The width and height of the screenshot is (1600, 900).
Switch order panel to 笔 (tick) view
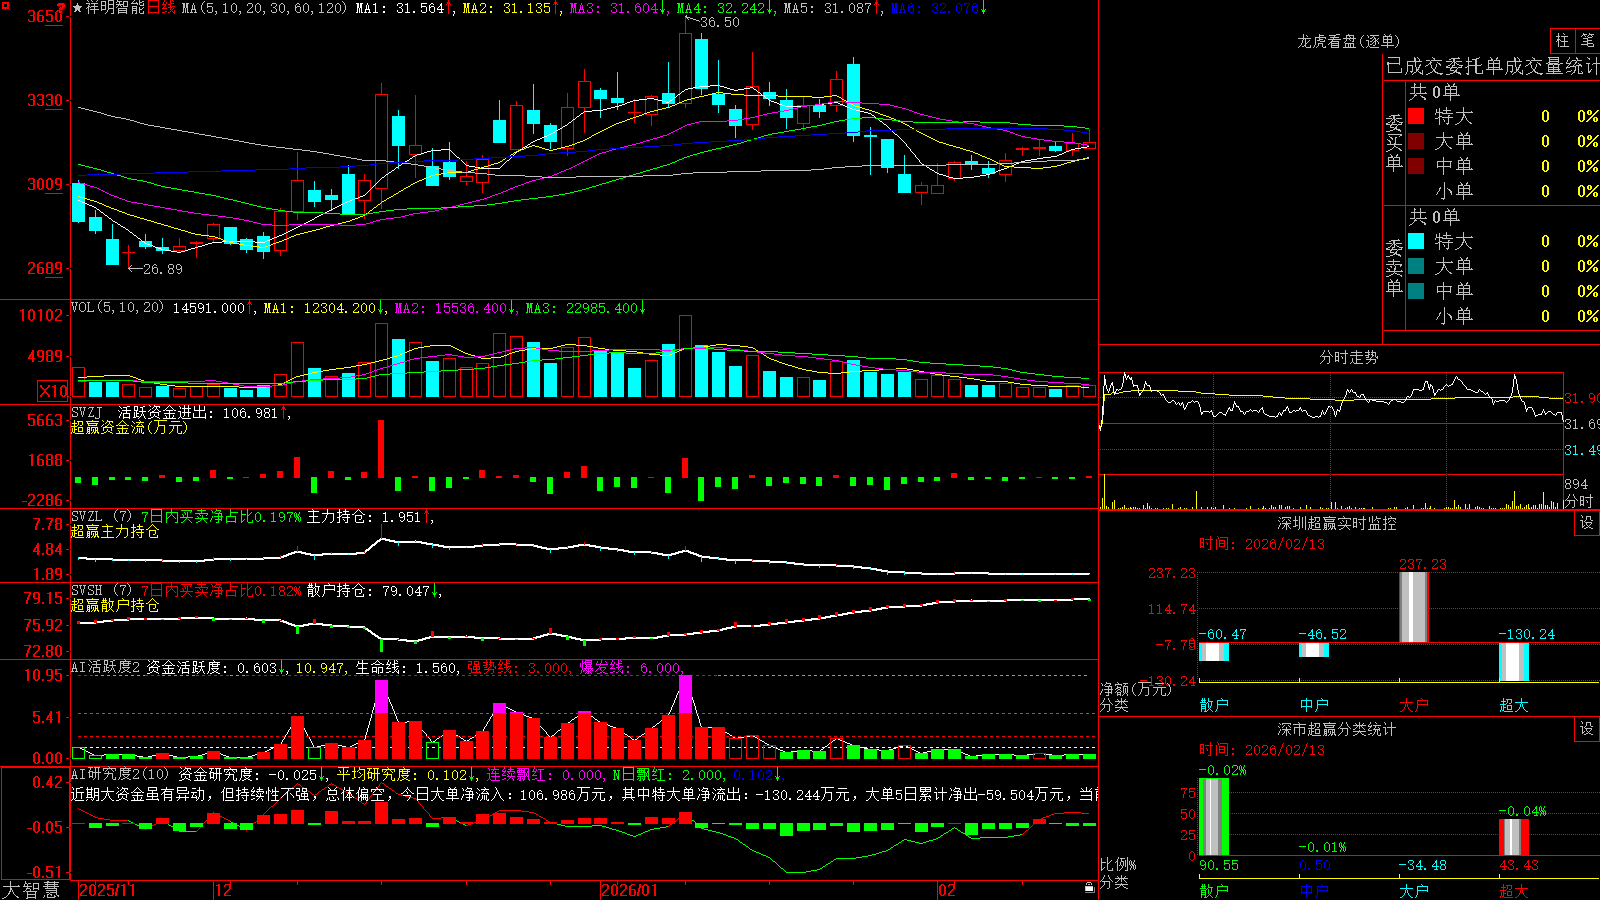[x=1588, y=41]
